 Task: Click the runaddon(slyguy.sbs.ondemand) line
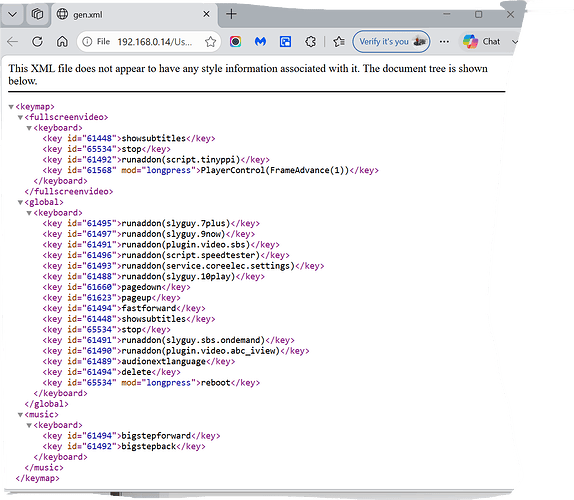click(x=168, y=340)
